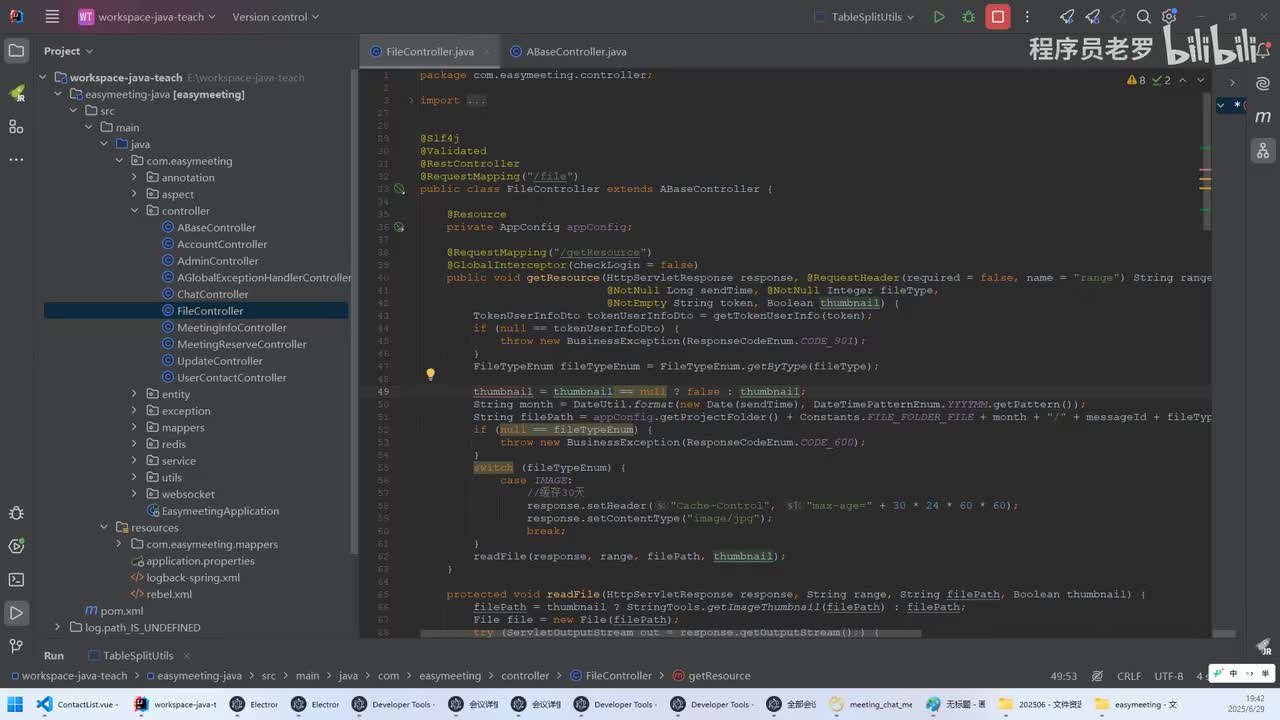
Task: Open the spiral icon tool window on the right sidebar
Action: pyautogui.click(x=1263, y=83)
